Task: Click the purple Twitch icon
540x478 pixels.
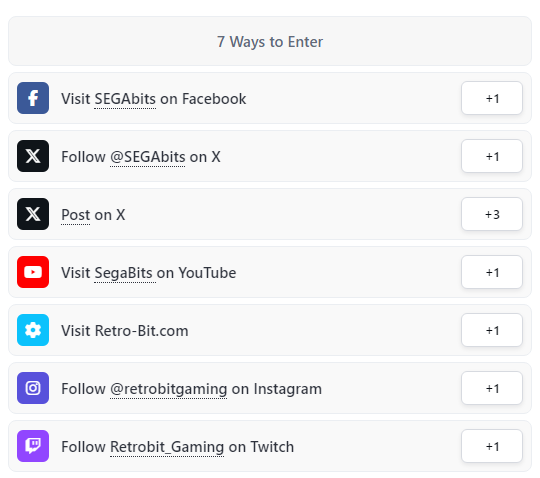Action: point(33,446)
